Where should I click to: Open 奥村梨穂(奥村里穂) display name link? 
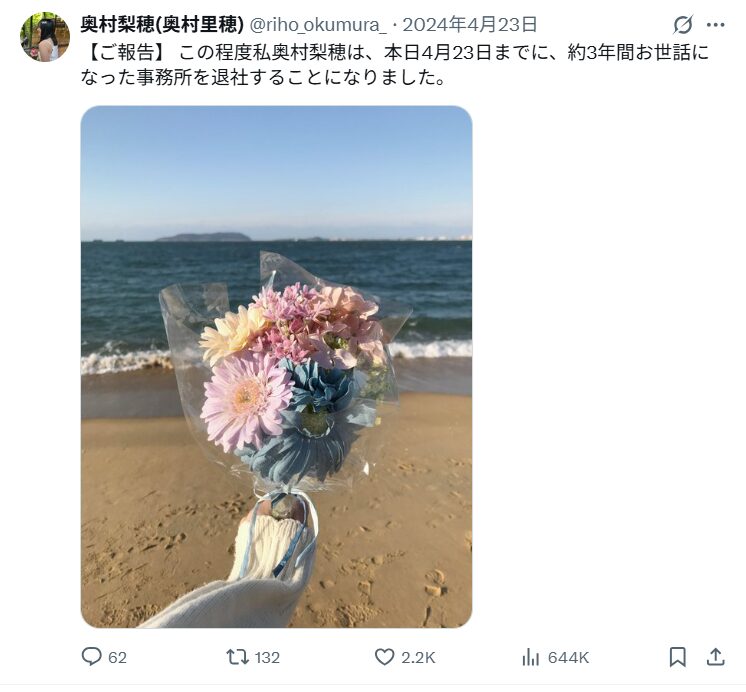tap(162, 25)
